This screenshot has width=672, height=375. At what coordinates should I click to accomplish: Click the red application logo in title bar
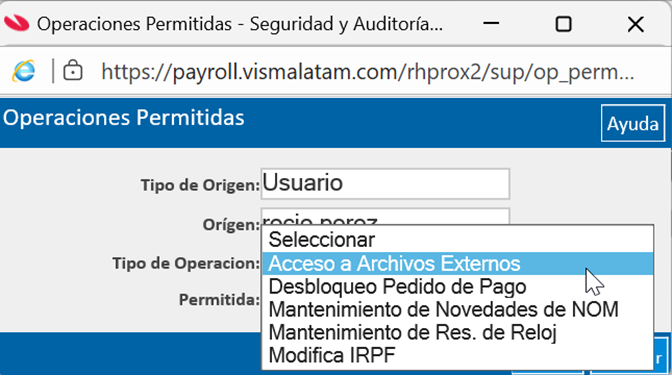click(17, 23)
